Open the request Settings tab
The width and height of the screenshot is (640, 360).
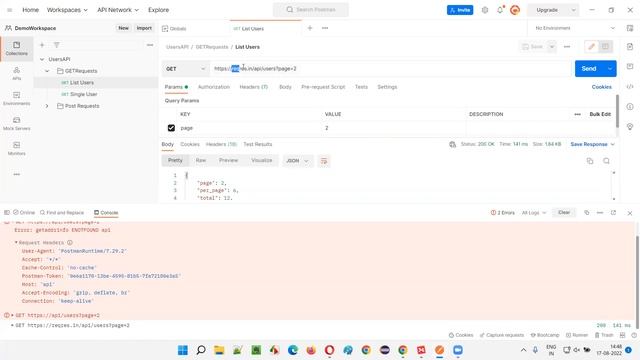click(387, 87)
